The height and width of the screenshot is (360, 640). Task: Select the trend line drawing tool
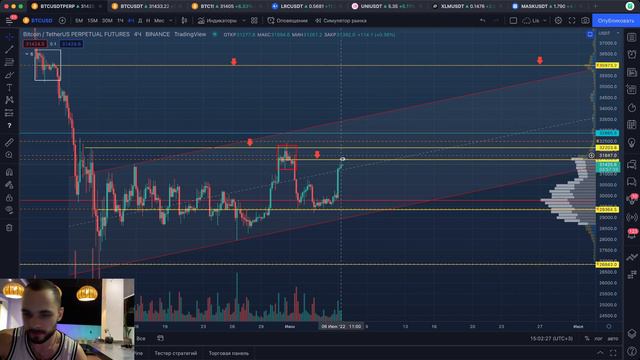click(9, 49)
